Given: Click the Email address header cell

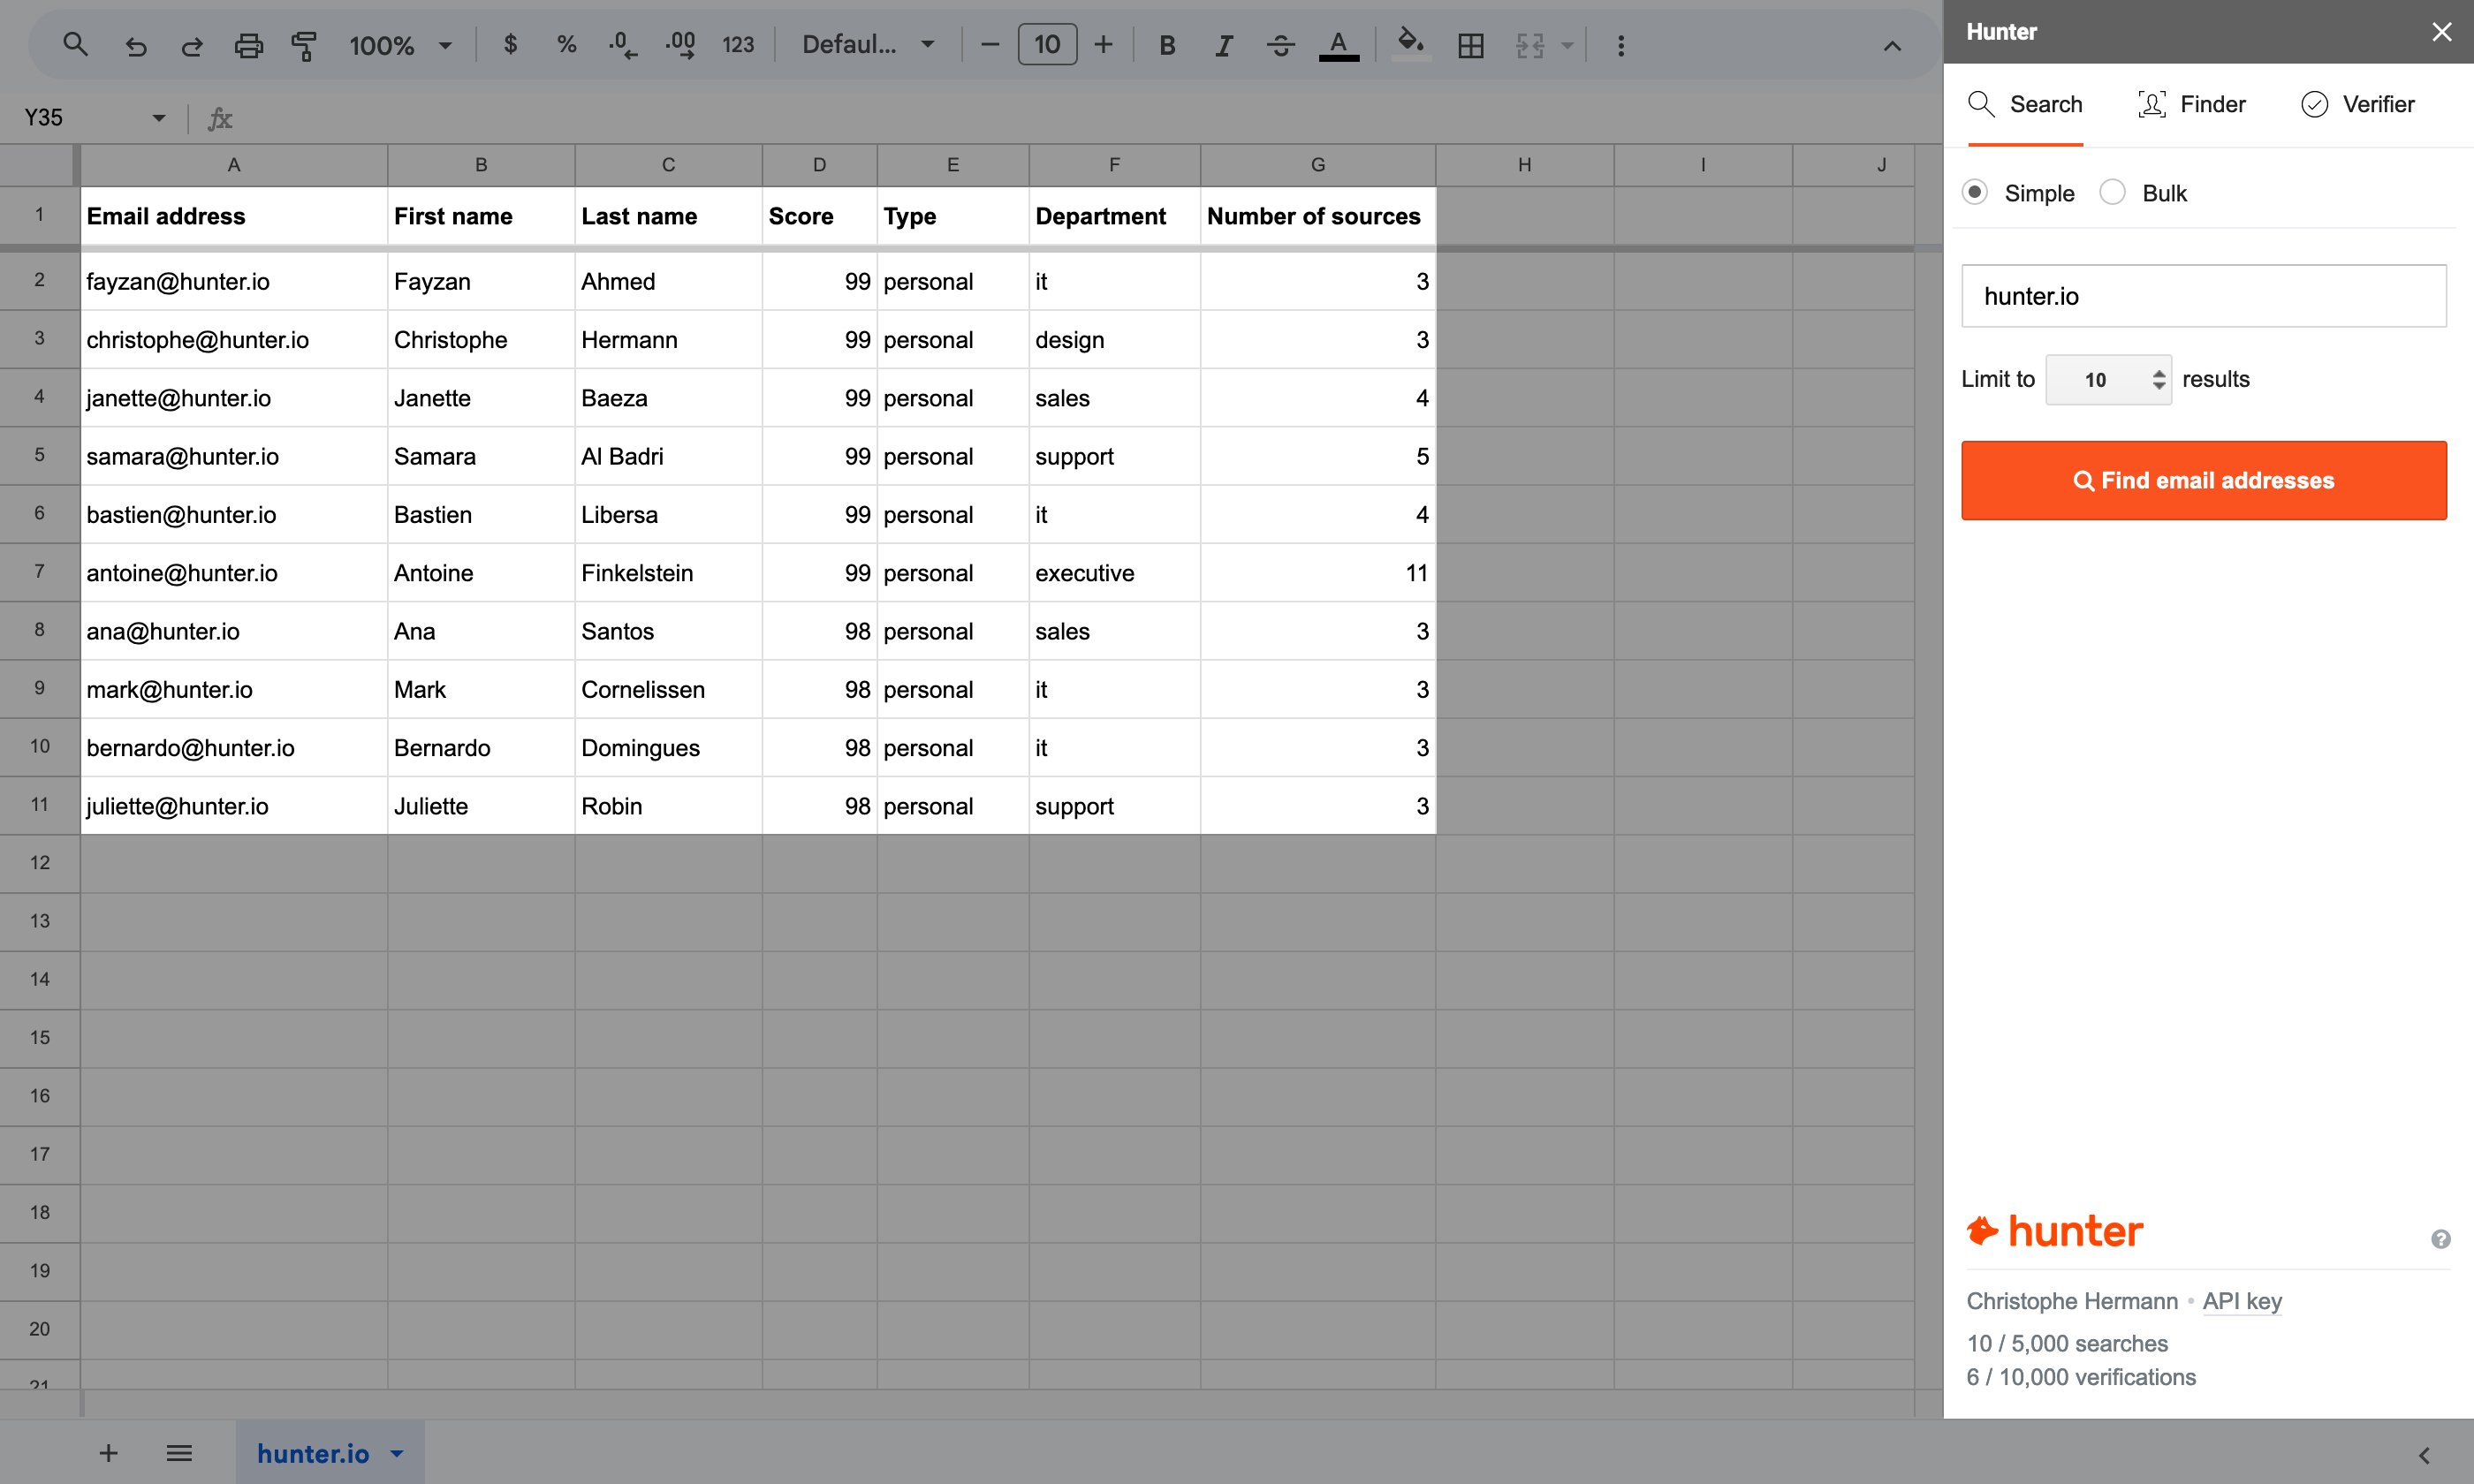Looking at the screenshot, I should coord(234,216).
